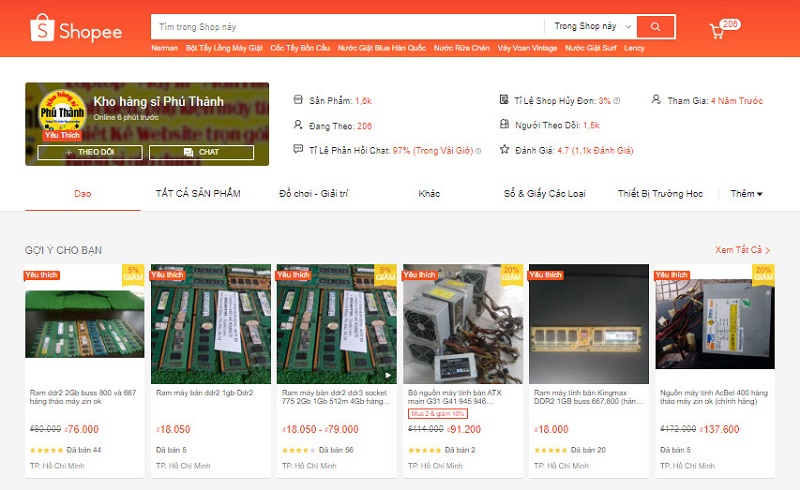Screen dimensions: 800x490
Task: Click the Phú Thành shop avatar
Action: tap(62, 111)
